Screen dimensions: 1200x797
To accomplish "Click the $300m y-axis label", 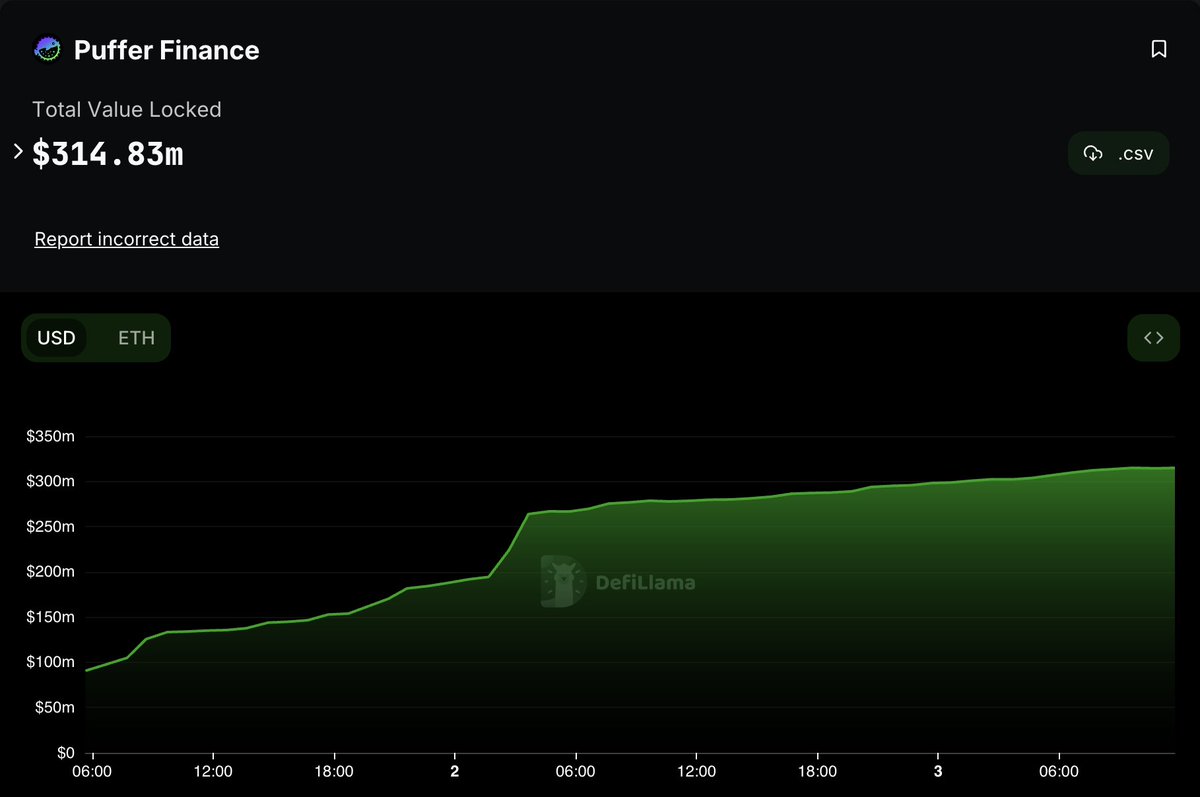I will coord(50,482).
